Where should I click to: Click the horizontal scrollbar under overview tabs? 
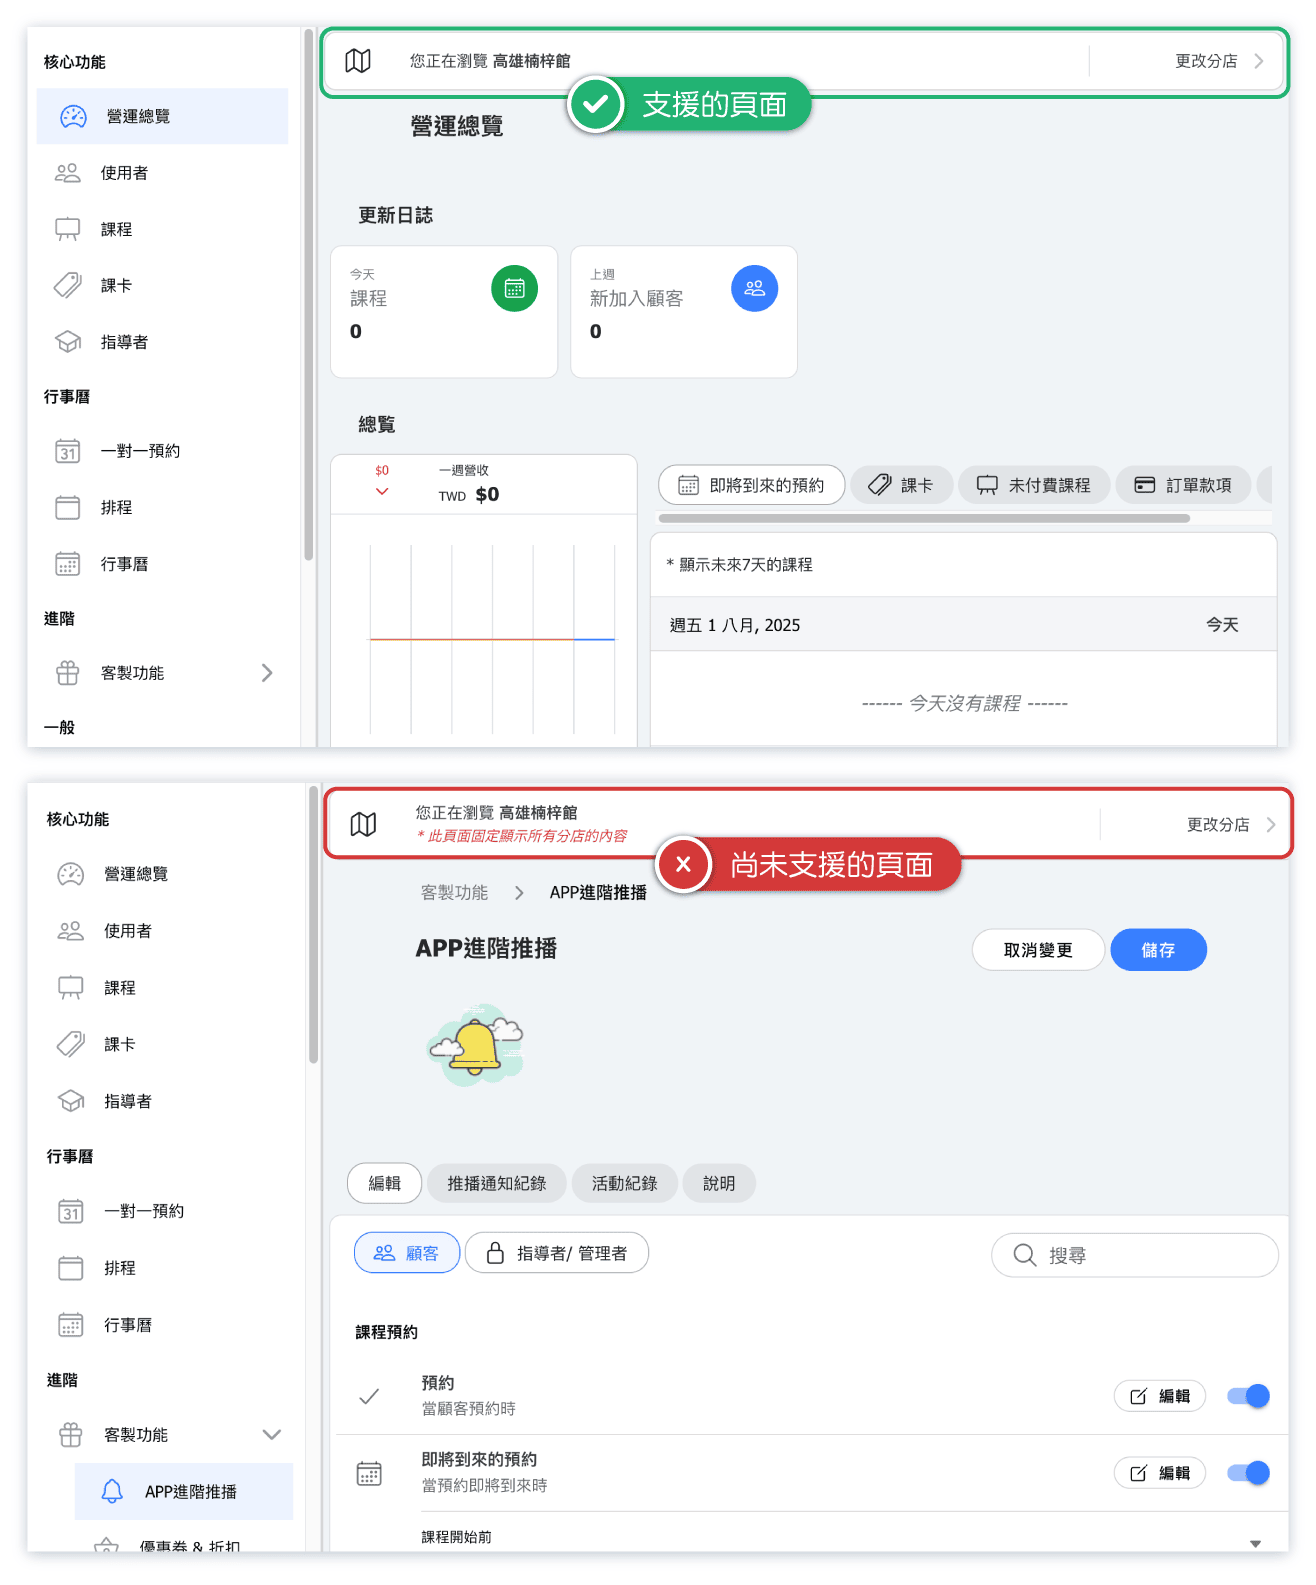click(x=924, y=518)
